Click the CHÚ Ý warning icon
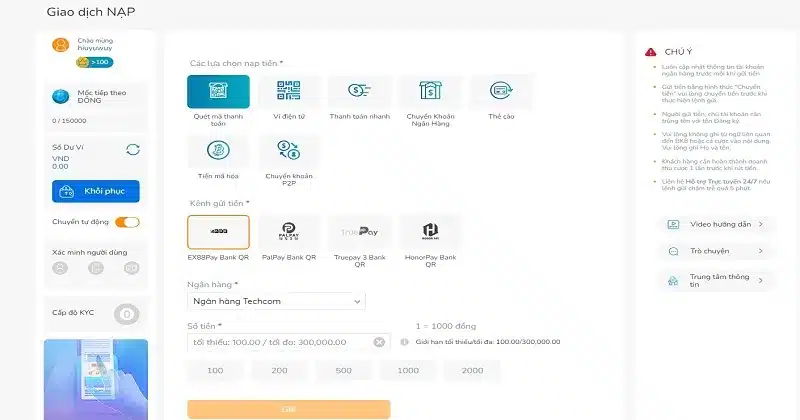800x420 pixels. click(651, 52)
